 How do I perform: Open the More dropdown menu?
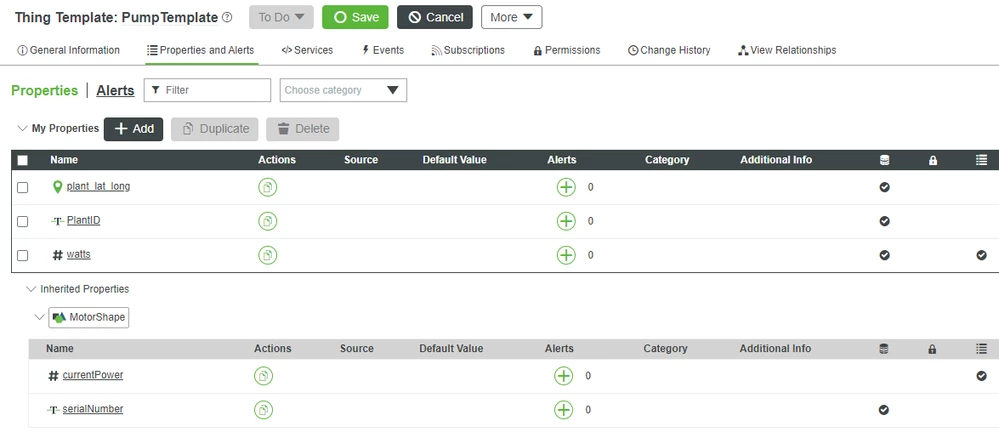(x=512, y=17)
